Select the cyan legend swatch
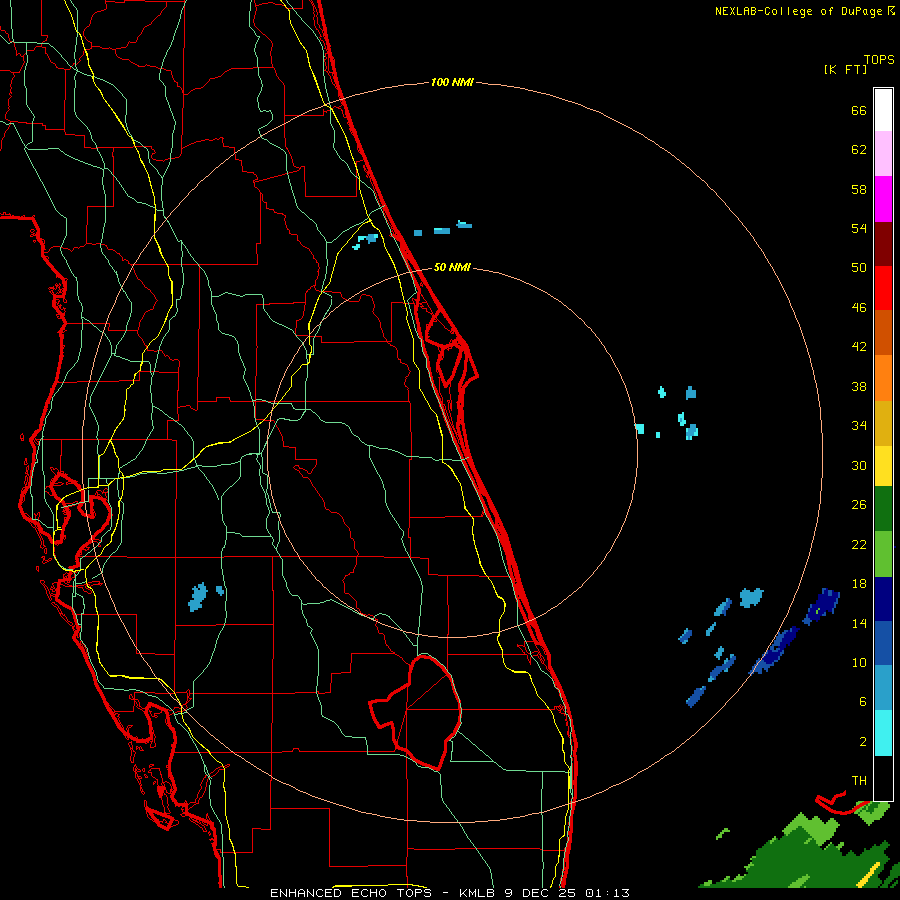 click(883, 733)
